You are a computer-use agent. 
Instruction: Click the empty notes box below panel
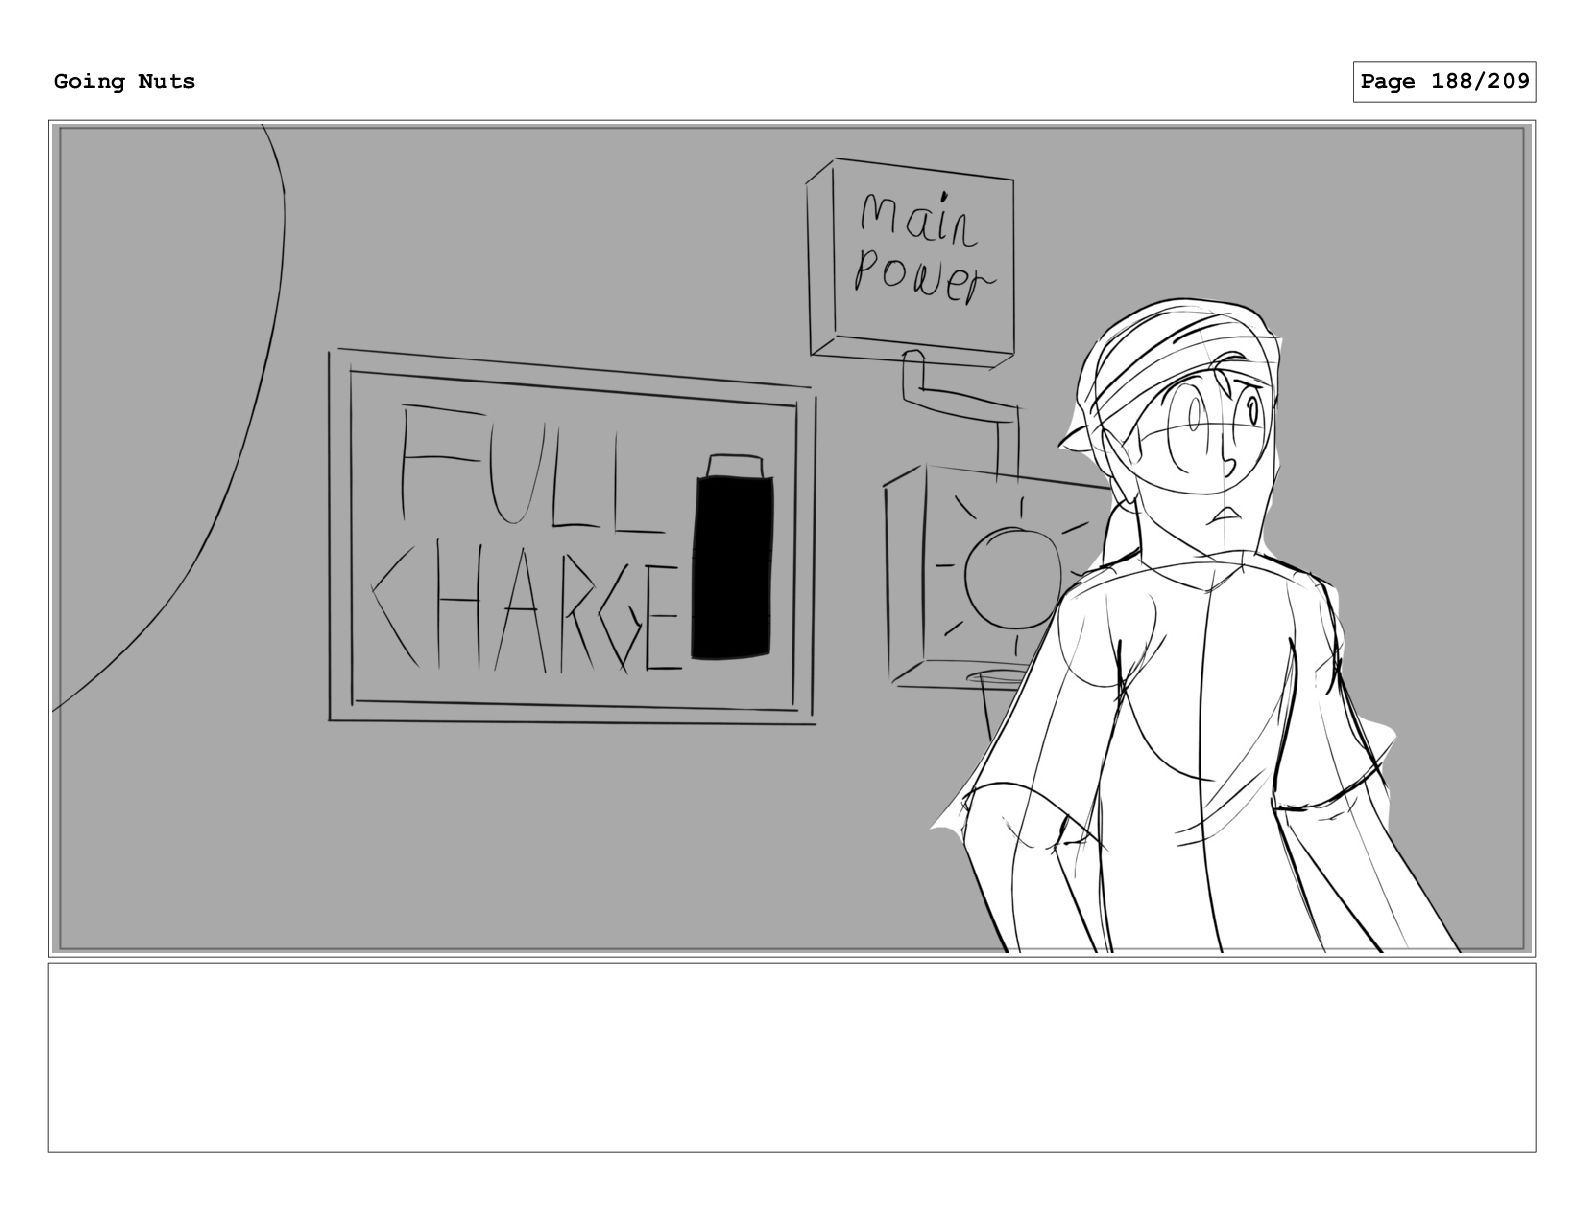tap(791, 1057)
